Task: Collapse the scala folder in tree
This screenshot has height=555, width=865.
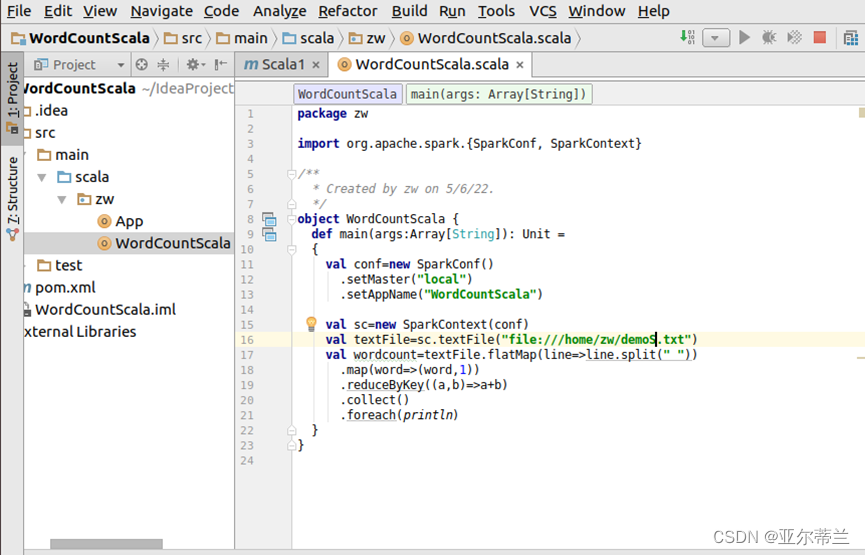Action: pyautogui.click(x=42, y=178)
